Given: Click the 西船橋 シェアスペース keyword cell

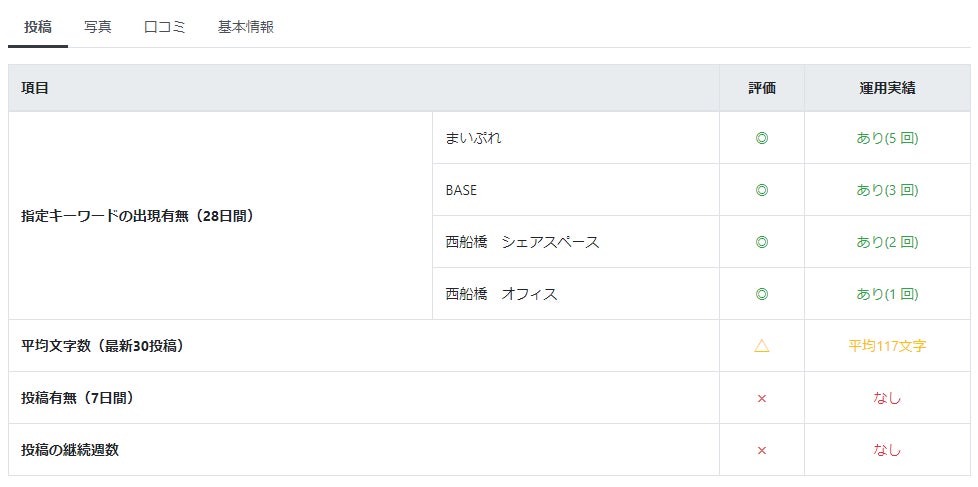Looking at the screenshot, I should tap(523, 242).
